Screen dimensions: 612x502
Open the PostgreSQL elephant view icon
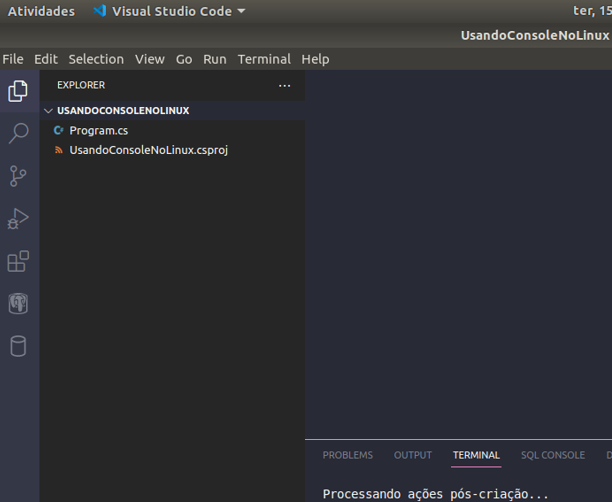click(18, 303)
